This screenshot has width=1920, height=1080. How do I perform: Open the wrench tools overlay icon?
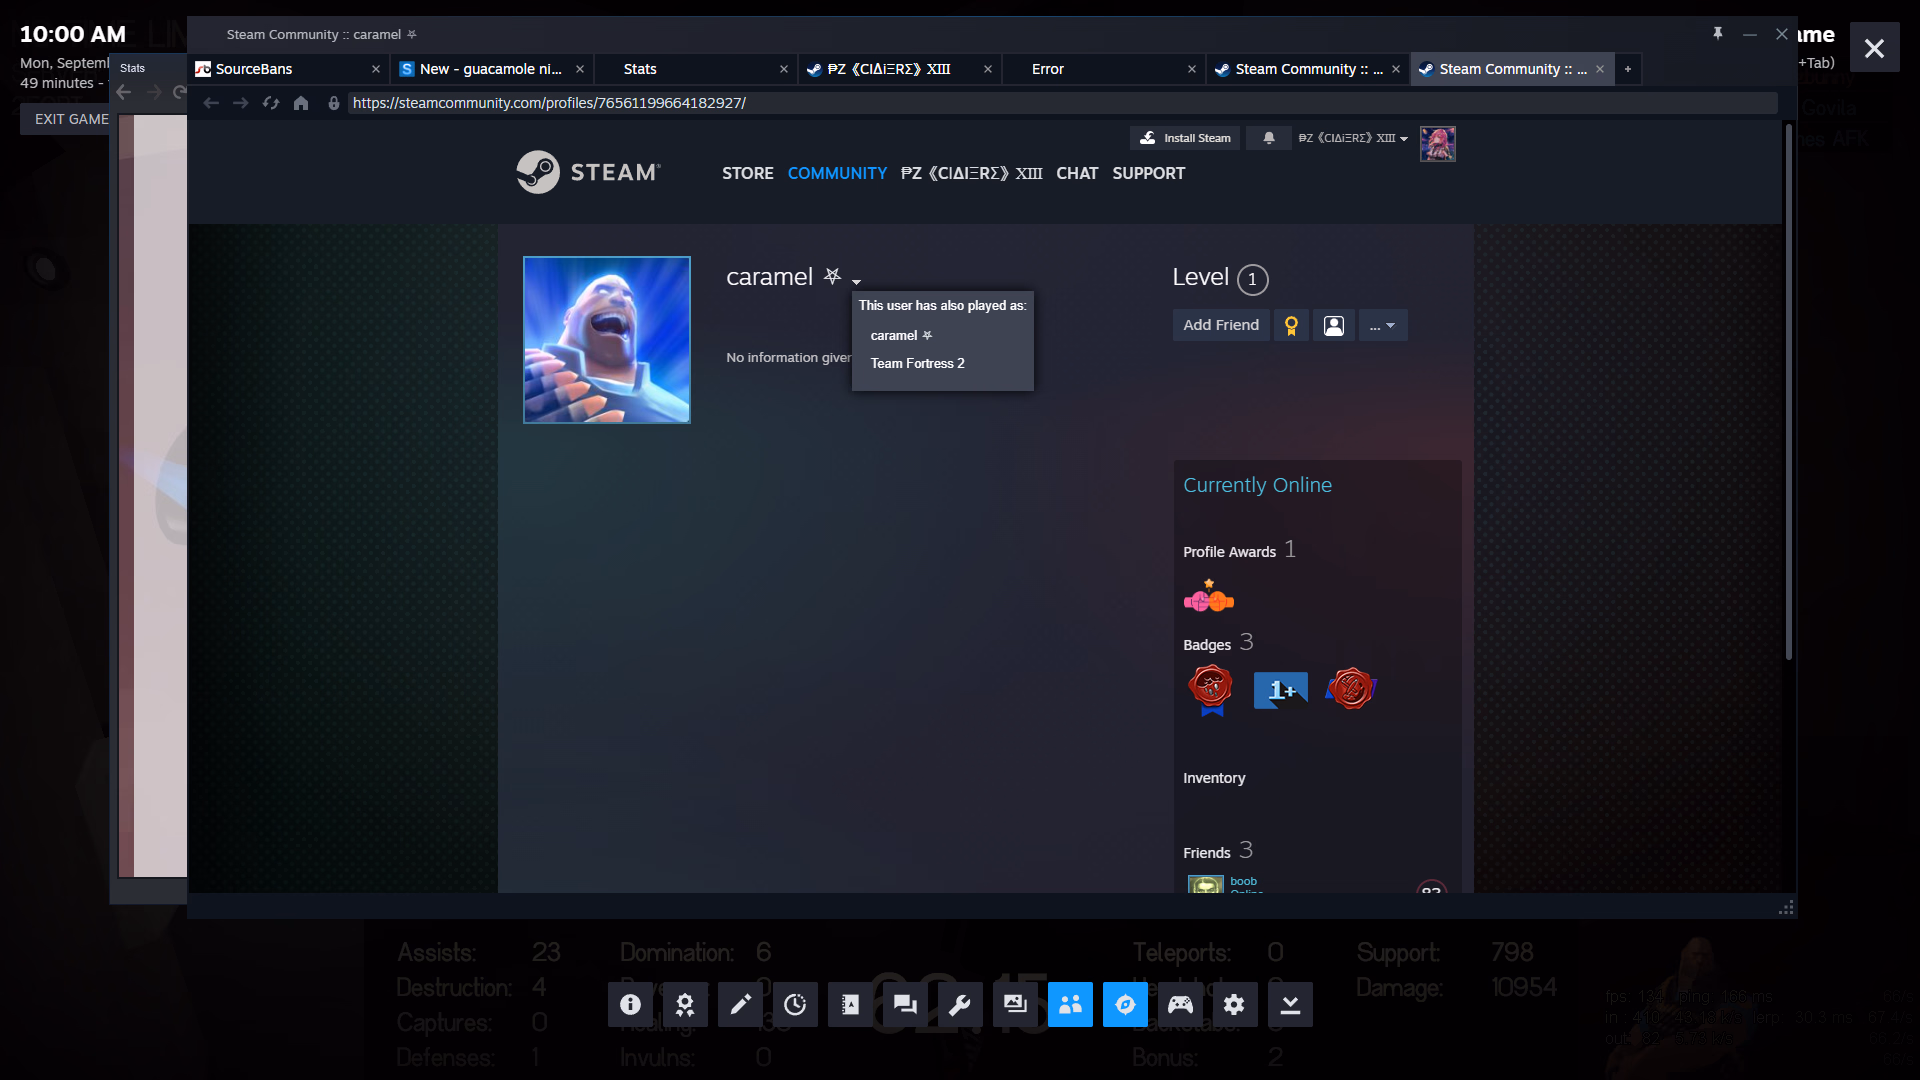tap(960, 1004)
